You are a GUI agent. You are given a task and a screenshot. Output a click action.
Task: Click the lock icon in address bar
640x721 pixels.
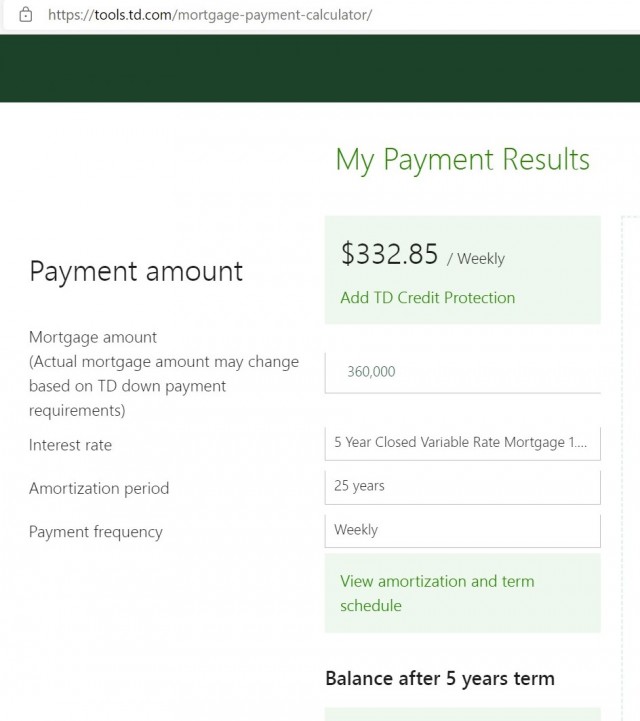point(26,15)
